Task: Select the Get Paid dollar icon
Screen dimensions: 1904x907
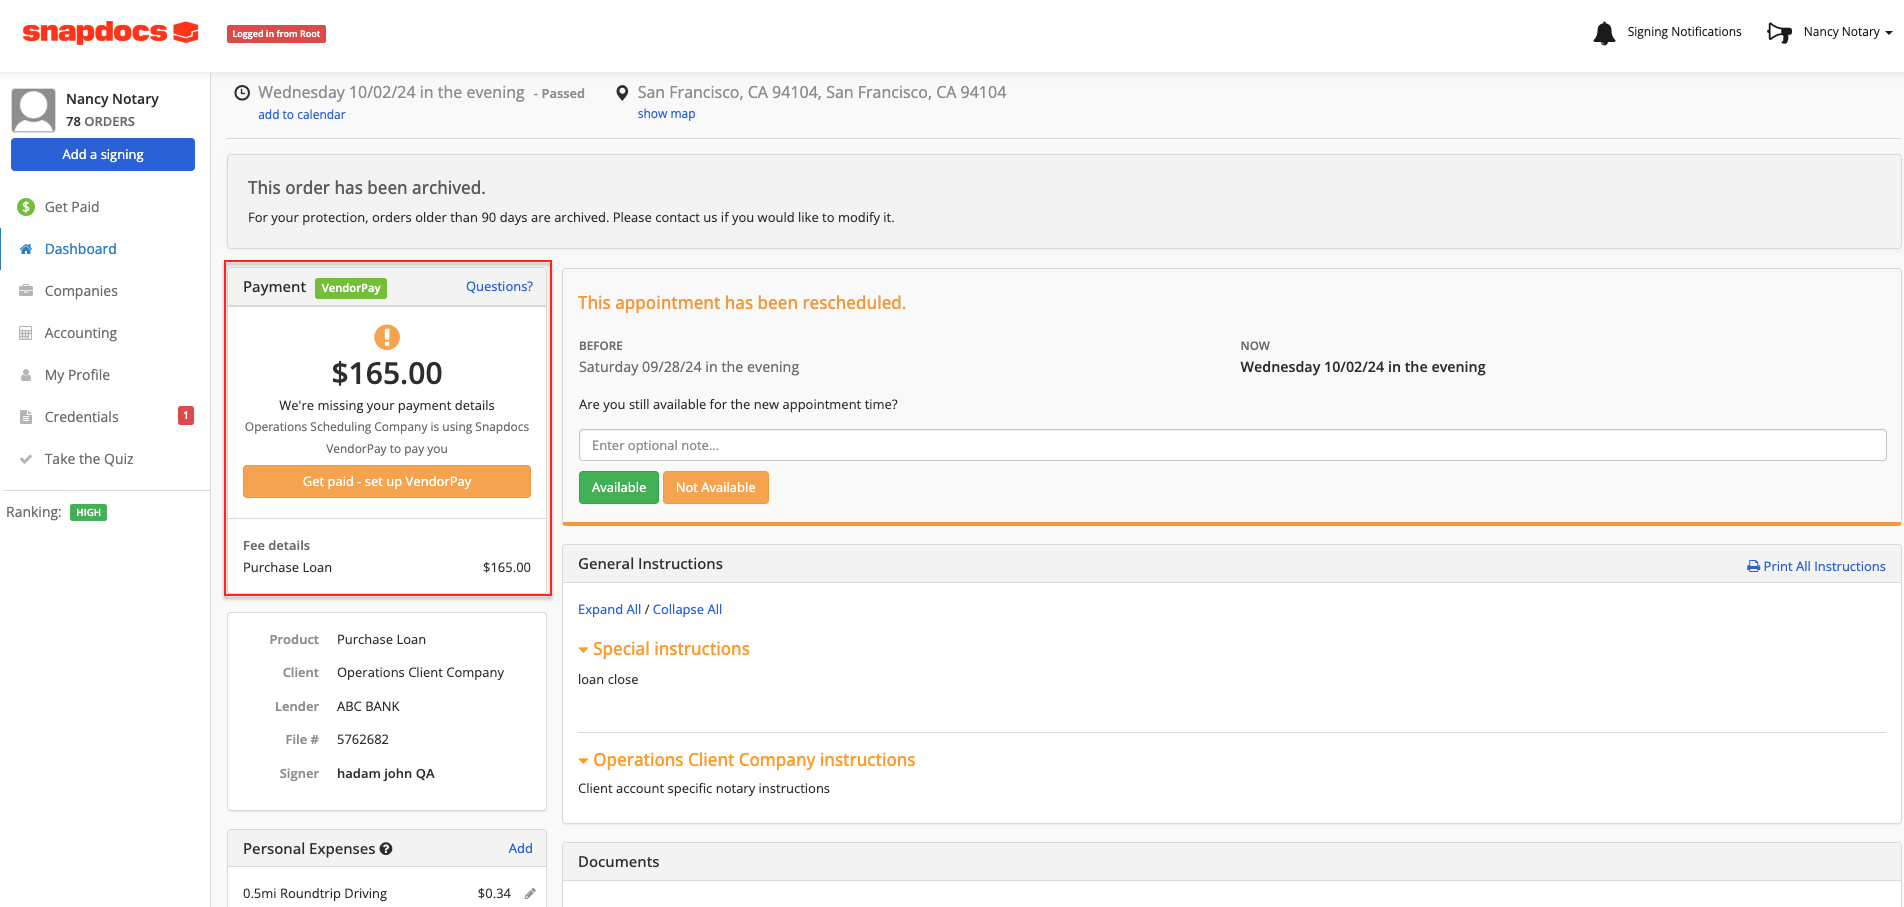Action: 26,206
